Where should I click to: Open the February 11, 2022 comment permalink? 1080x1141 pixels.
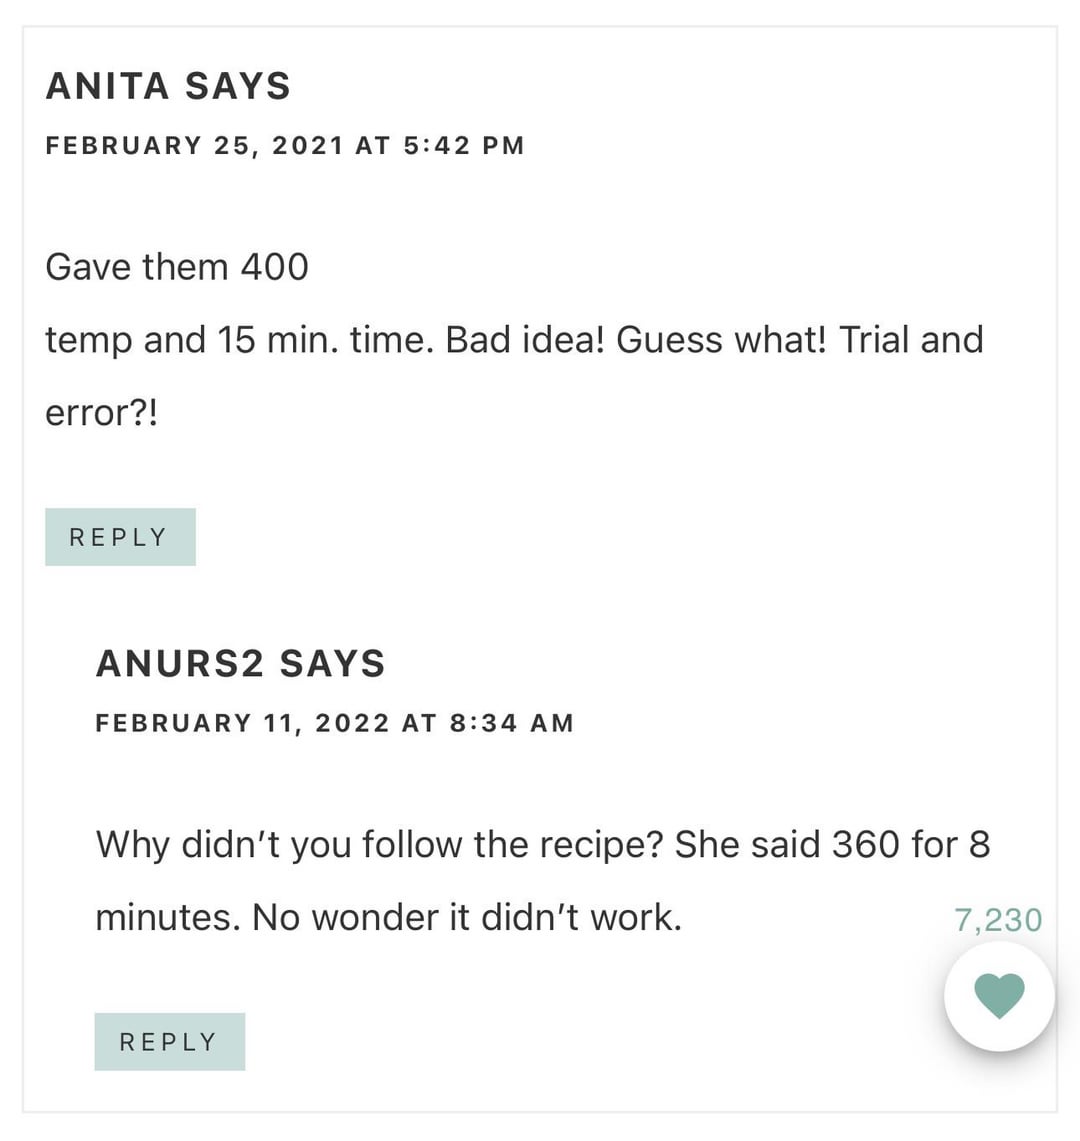(x=334, y=723)
